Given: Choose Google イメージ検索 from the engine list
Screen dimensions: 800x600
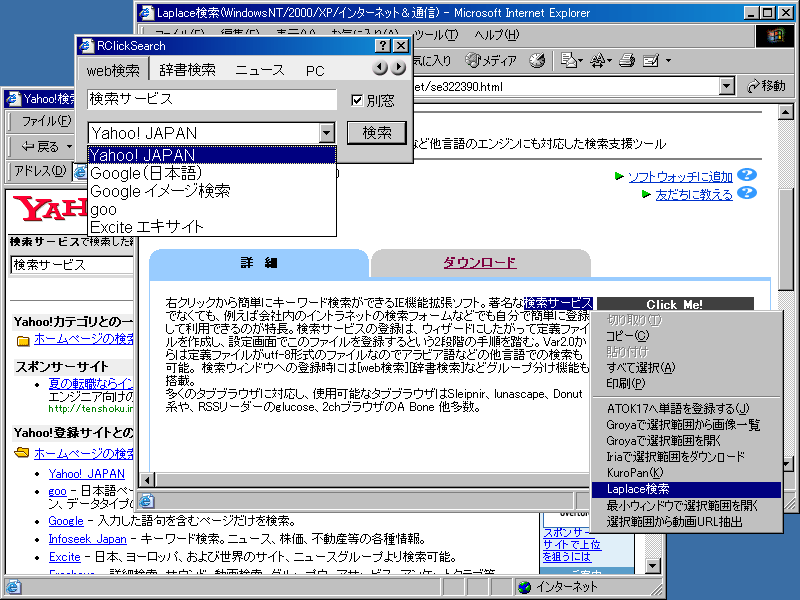Looking at the screenshot, I should click(x=212, y=191).
